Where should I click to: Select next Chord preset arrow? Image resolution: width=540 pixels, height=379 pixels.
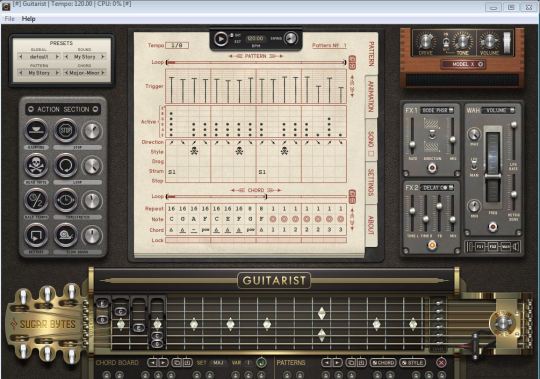point(103,73)
